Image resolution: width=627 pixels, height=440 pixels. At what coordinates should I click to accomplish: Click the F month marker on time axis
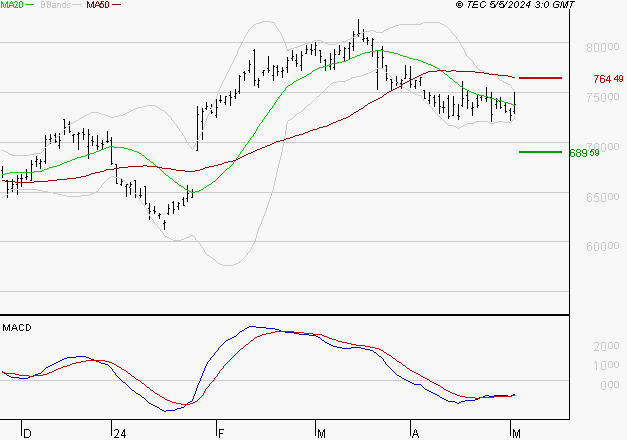(x=221, y=434)
